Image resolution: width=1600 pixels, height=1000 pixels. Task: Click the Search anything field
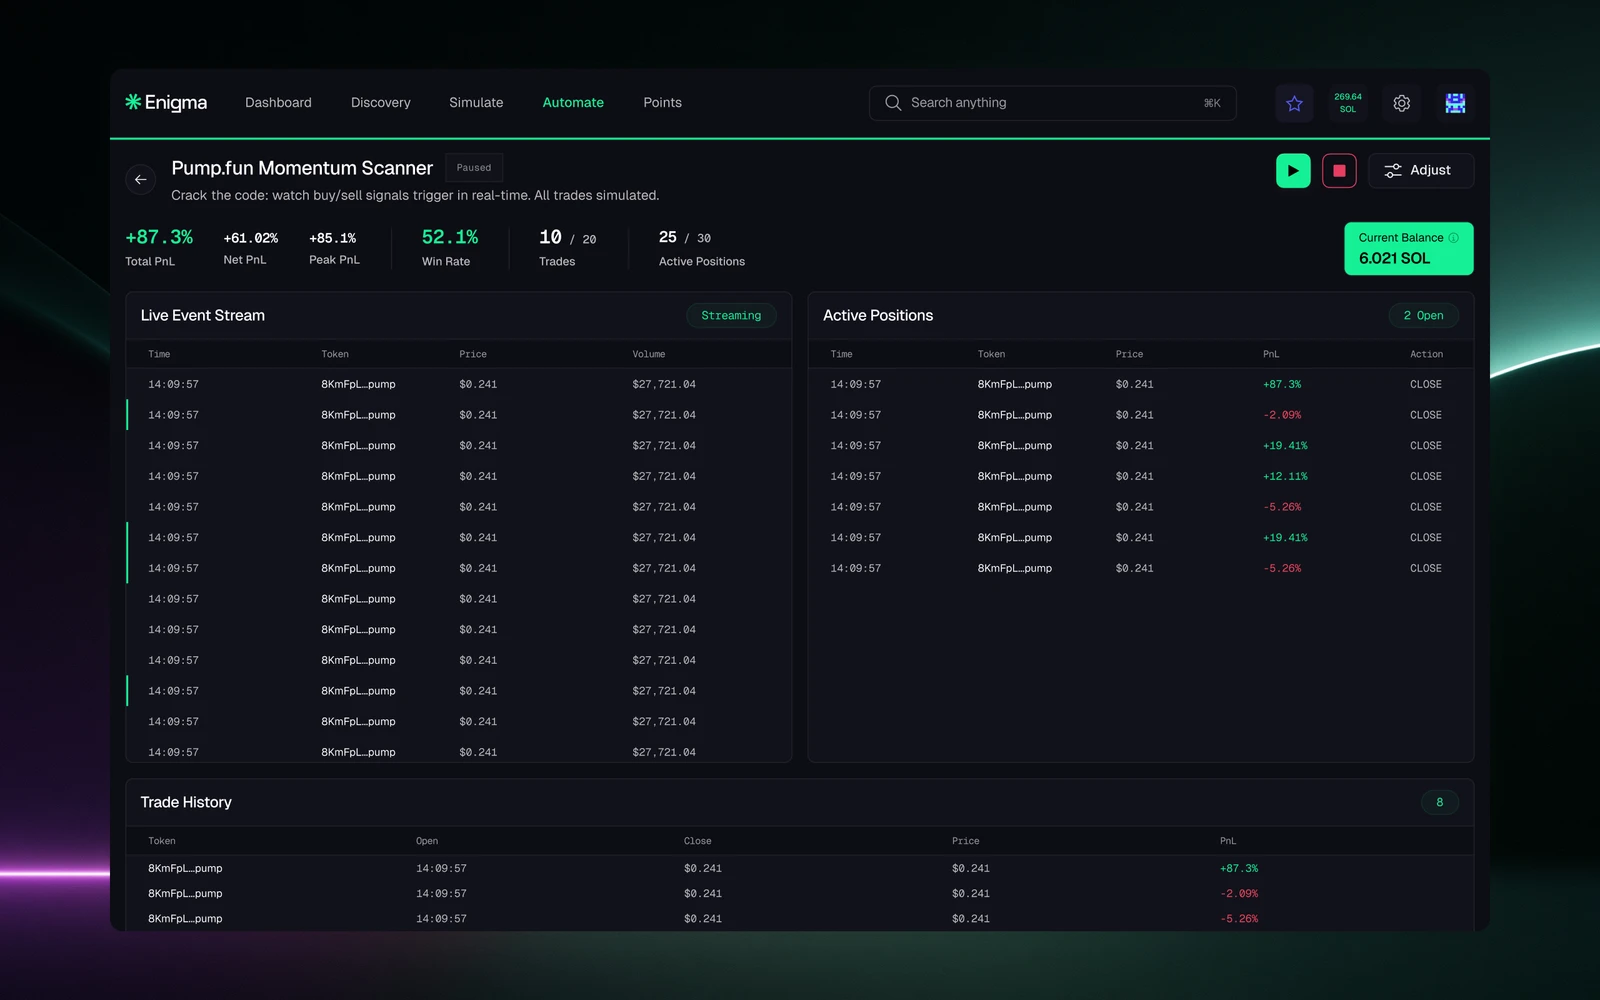pyautogui.click(x=1053, y=103)
